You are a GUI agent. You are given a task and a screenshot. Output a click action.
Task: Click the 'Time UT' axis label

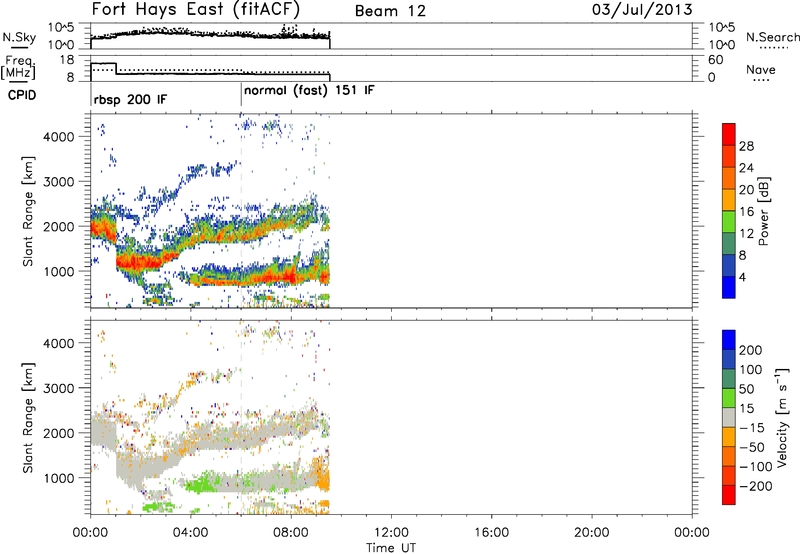[391, 548]
